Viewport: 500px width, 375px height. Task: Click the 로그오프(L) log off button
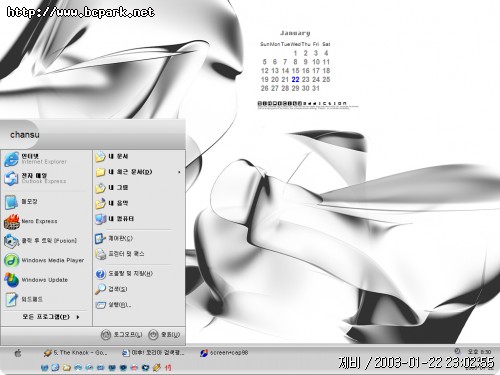pyautogui.click(x=122, y=335)
